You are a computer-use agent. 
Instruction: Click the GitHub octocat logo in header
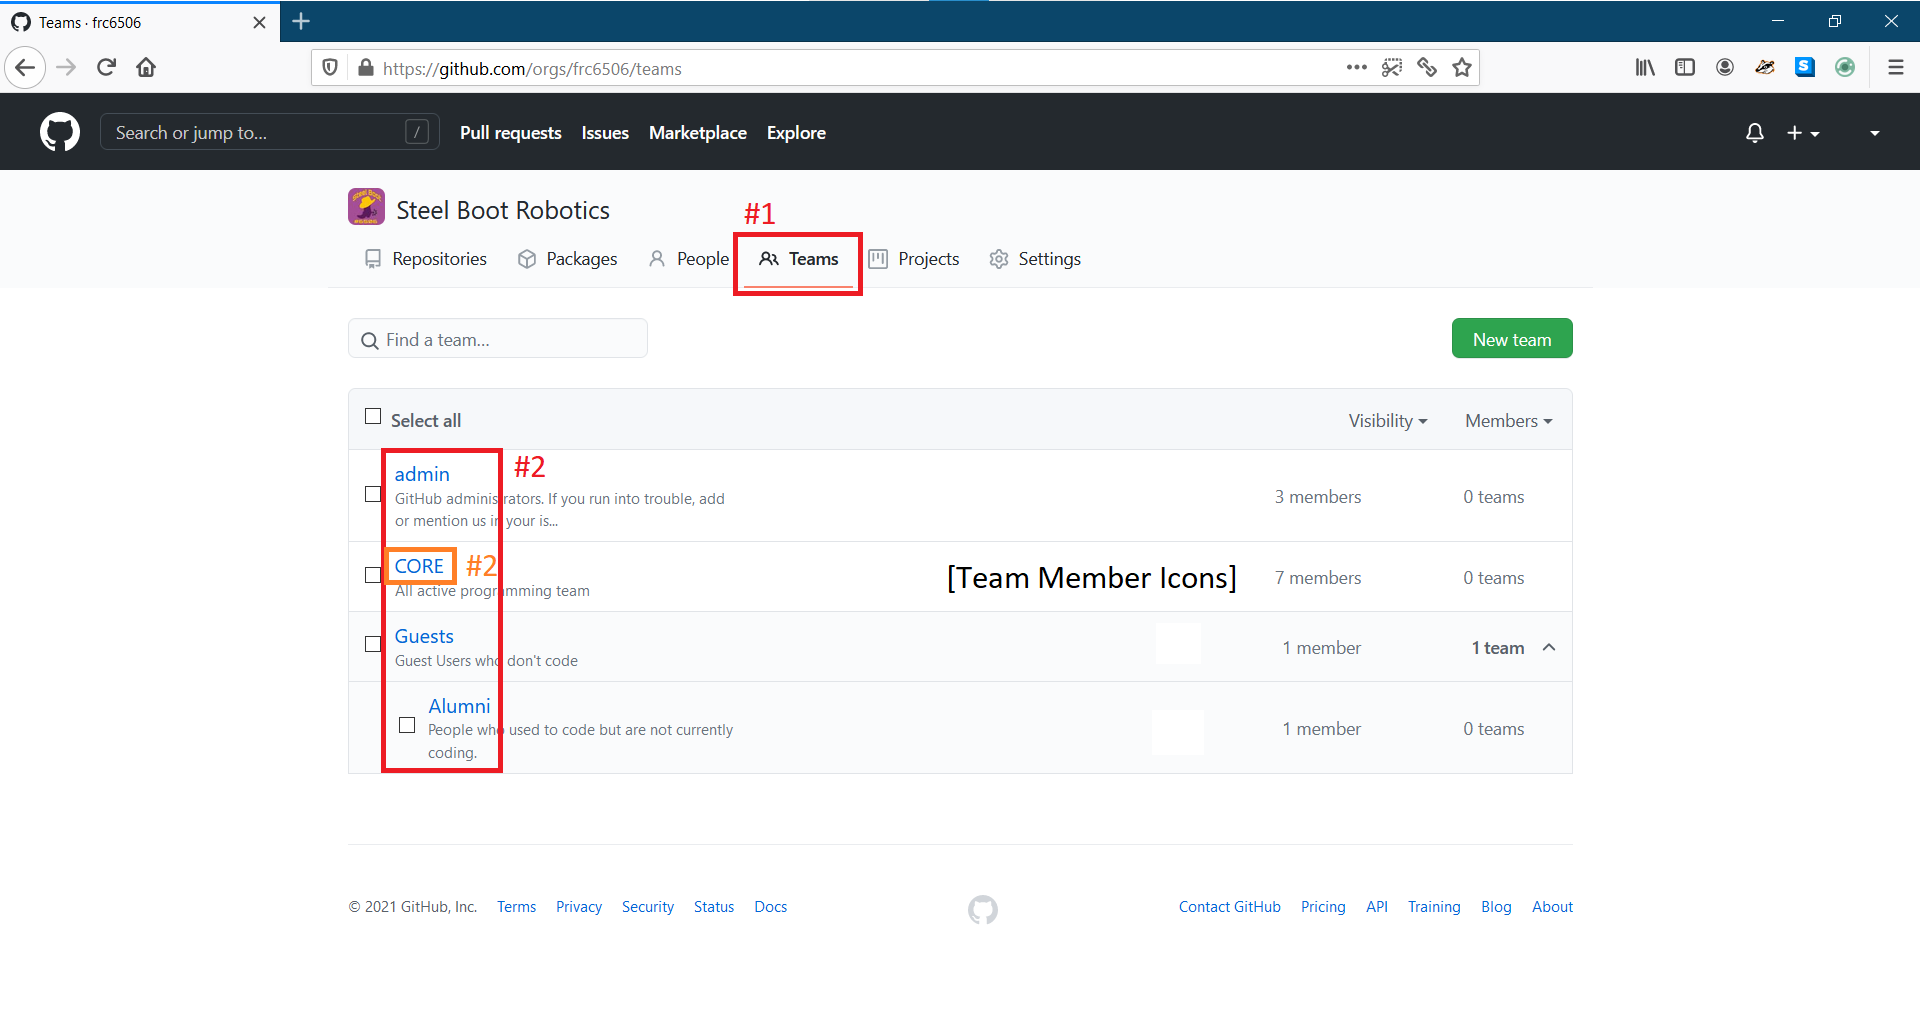coord(60,132)
